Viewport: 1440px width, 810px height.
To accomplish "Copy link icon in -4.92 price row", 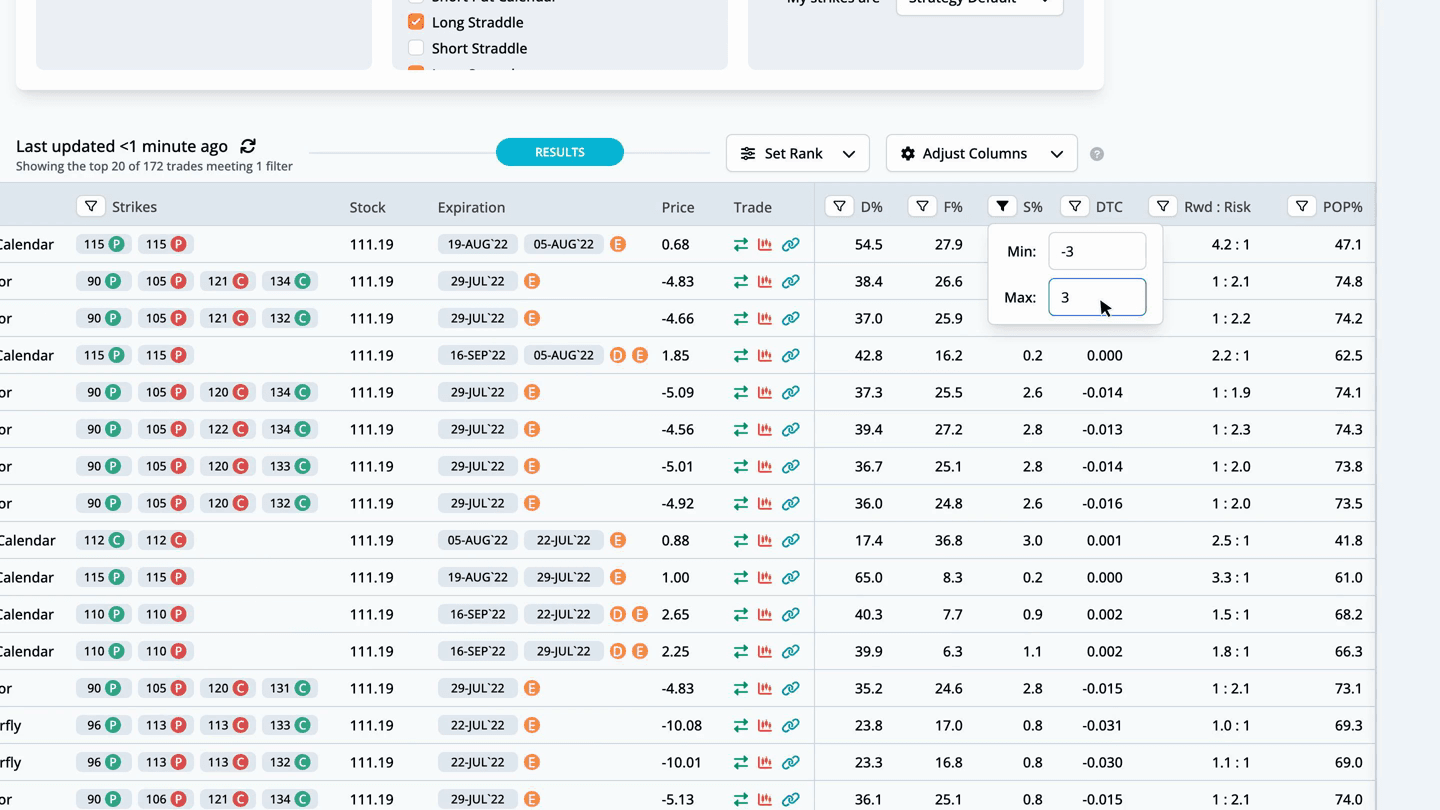I will click(x=791, y=504).
